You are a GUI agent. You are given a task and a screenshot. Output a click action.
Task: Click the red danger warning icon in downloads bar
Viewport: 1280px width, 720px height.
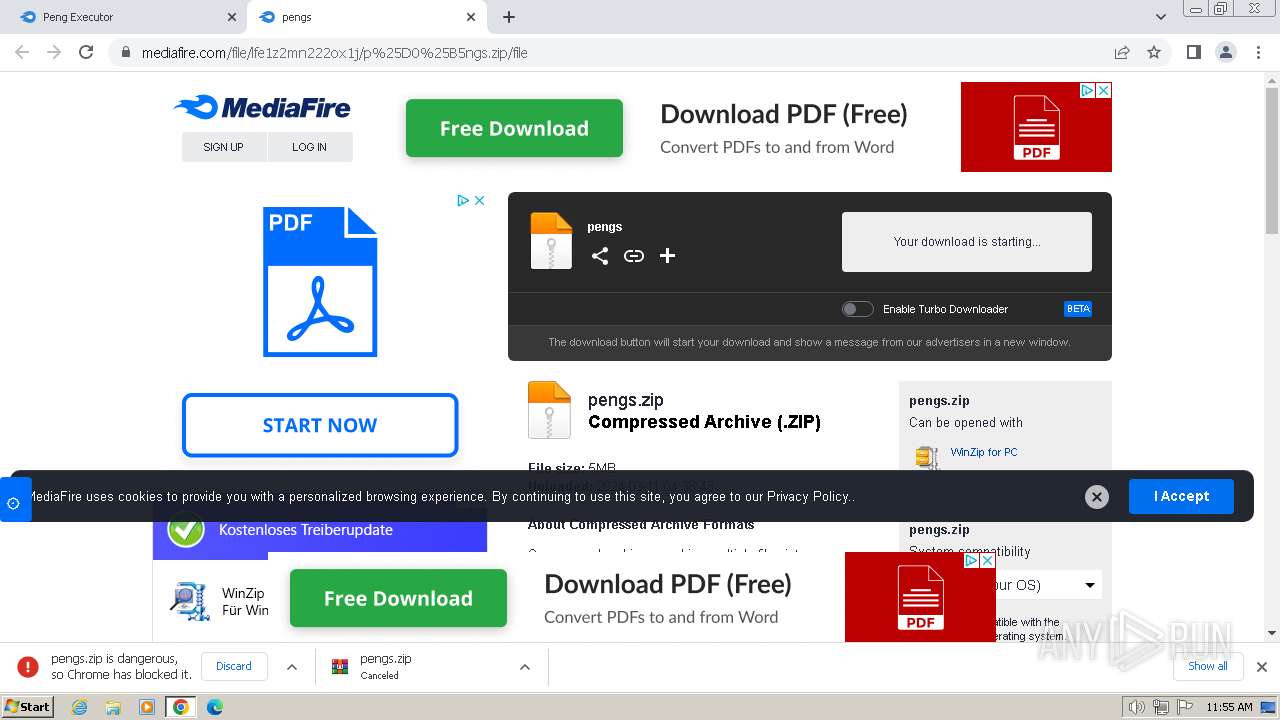(28, 667)
